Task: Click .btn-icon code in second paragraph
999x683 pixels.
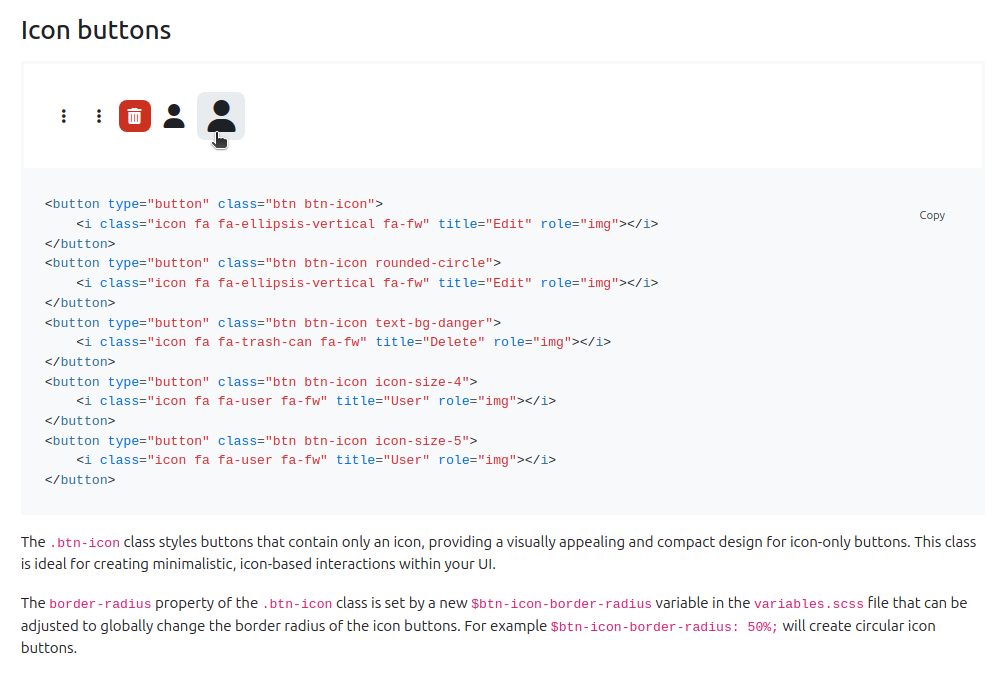Action: [298, 604]
